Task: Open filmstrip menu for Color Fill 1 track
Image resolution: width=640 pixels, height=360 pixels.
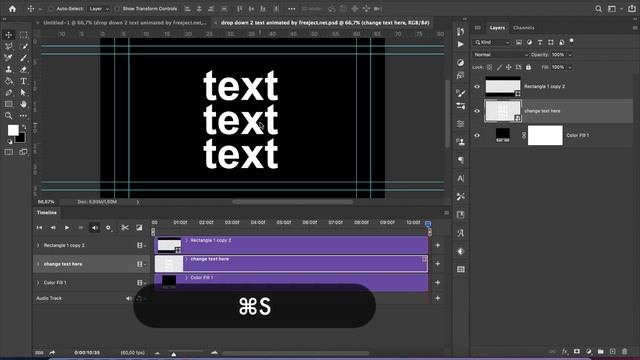Action: pos(141,282)
